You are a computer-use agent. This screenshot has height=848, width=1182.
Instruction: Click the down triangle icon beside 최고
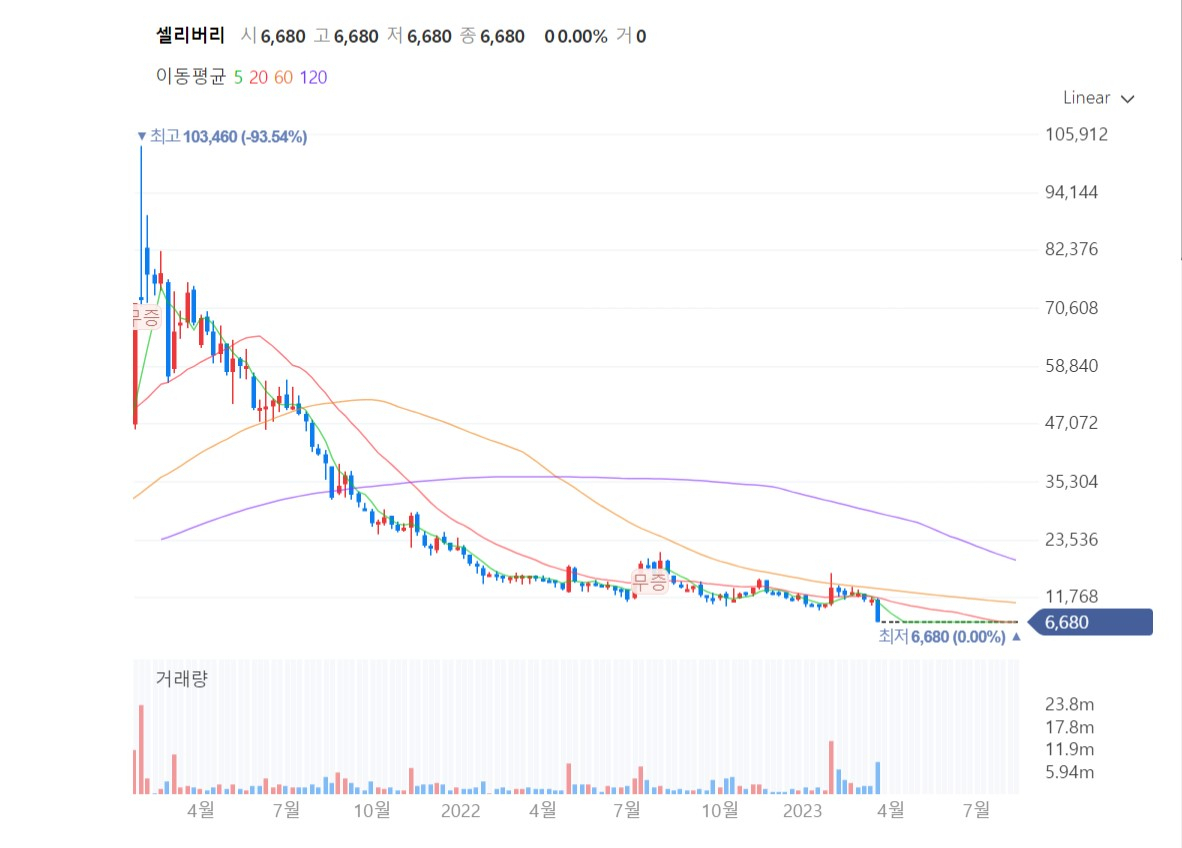[x=141, y=136]
